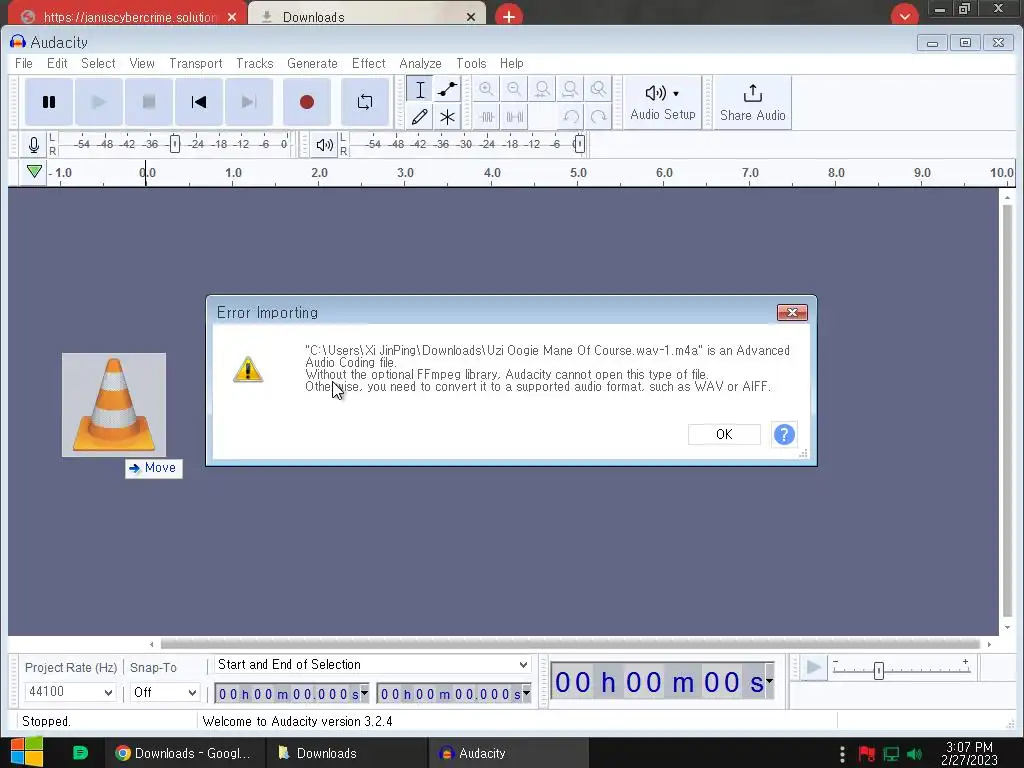Adjust the playback speed slider
This screenshot has height=768, width=1024.
pyautogui.click(x=879, y=670)
